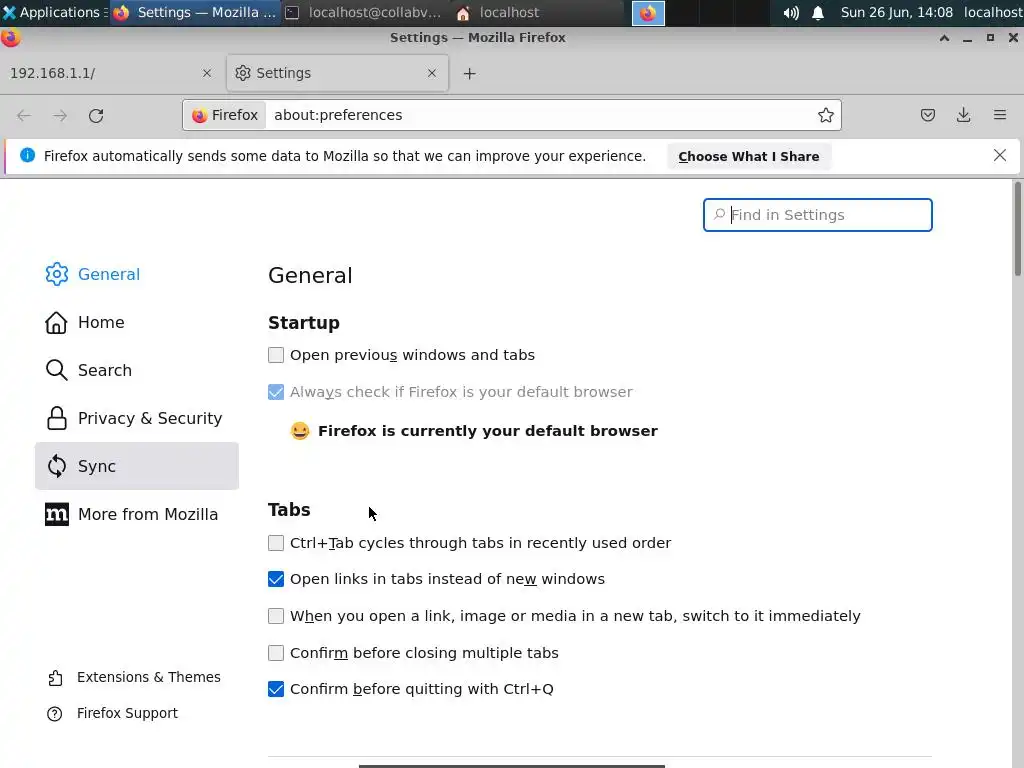Open the Firefox application menu

tap(1000, 115)
